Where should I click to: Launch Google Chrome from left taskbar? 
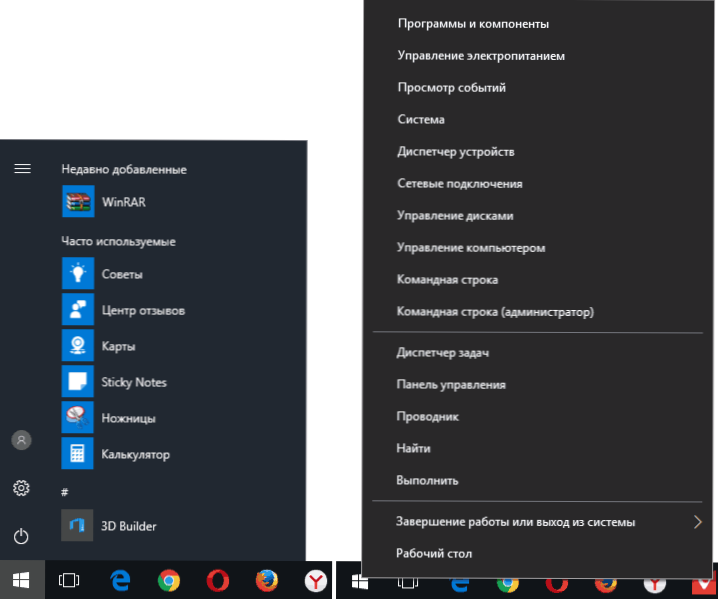coord(169,581)
